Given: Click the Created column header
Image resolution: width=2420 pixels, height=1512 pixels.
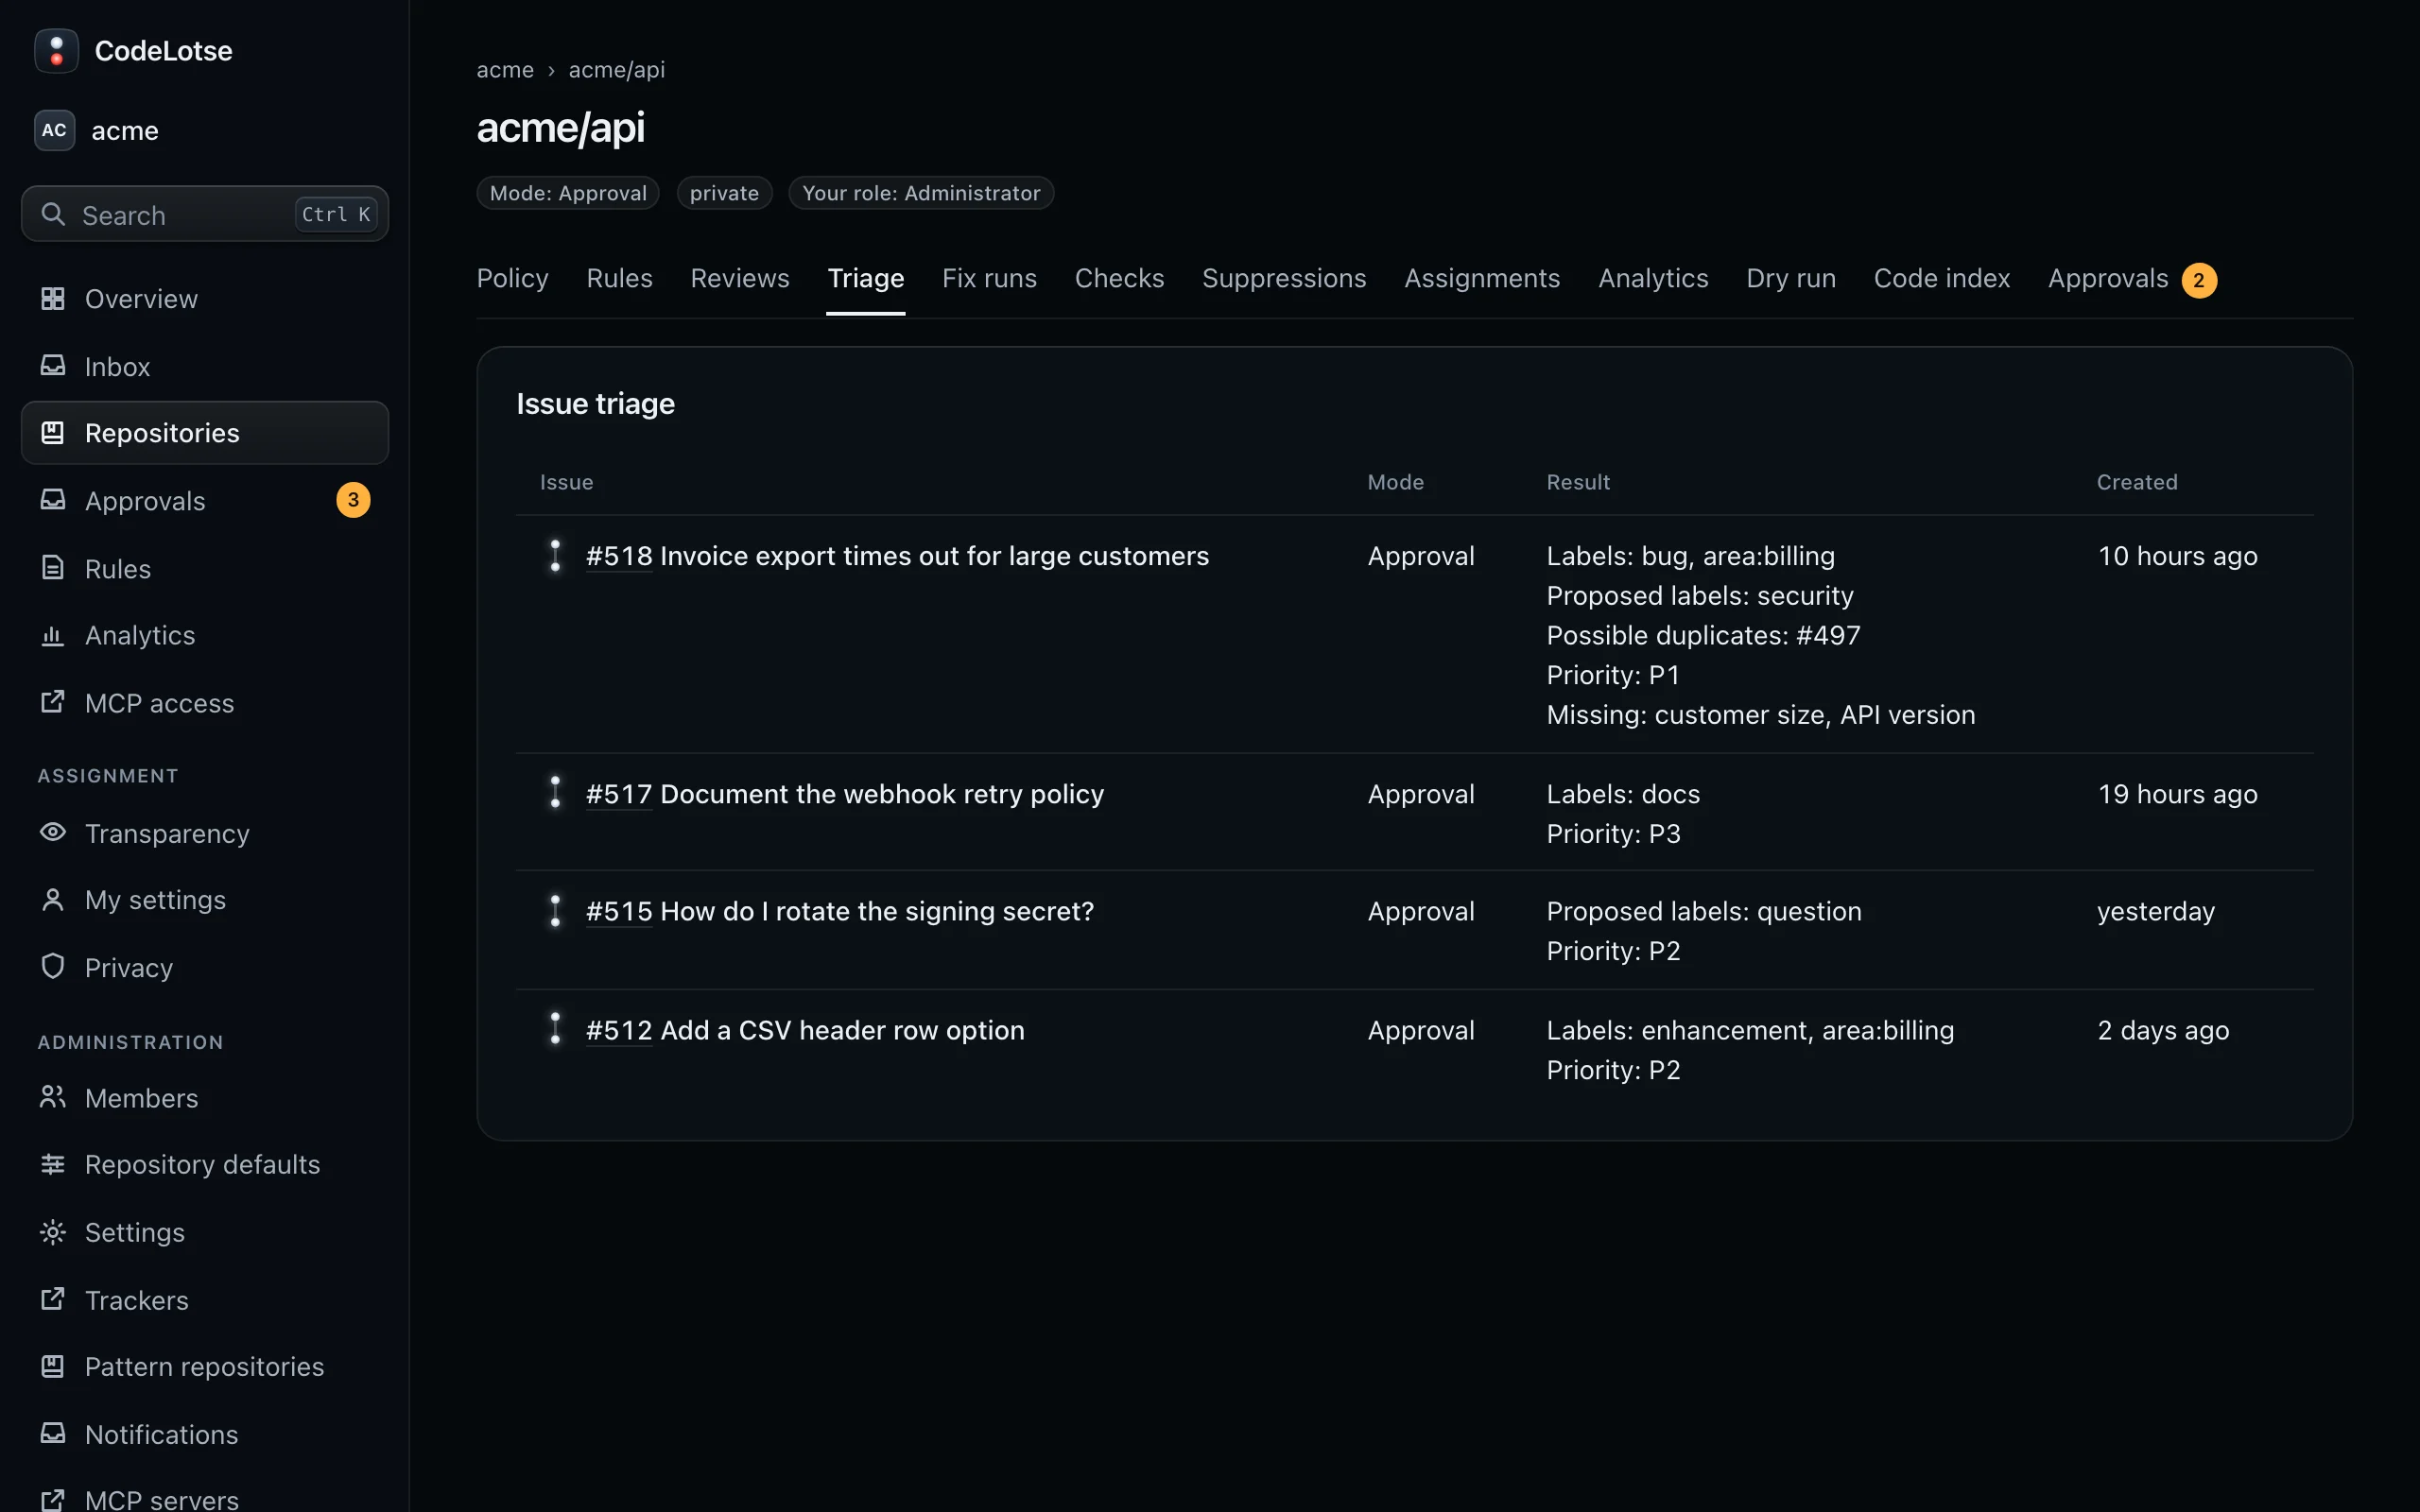Looking at the screenshot, I should pyautogui.click(x=2137, y=482).
